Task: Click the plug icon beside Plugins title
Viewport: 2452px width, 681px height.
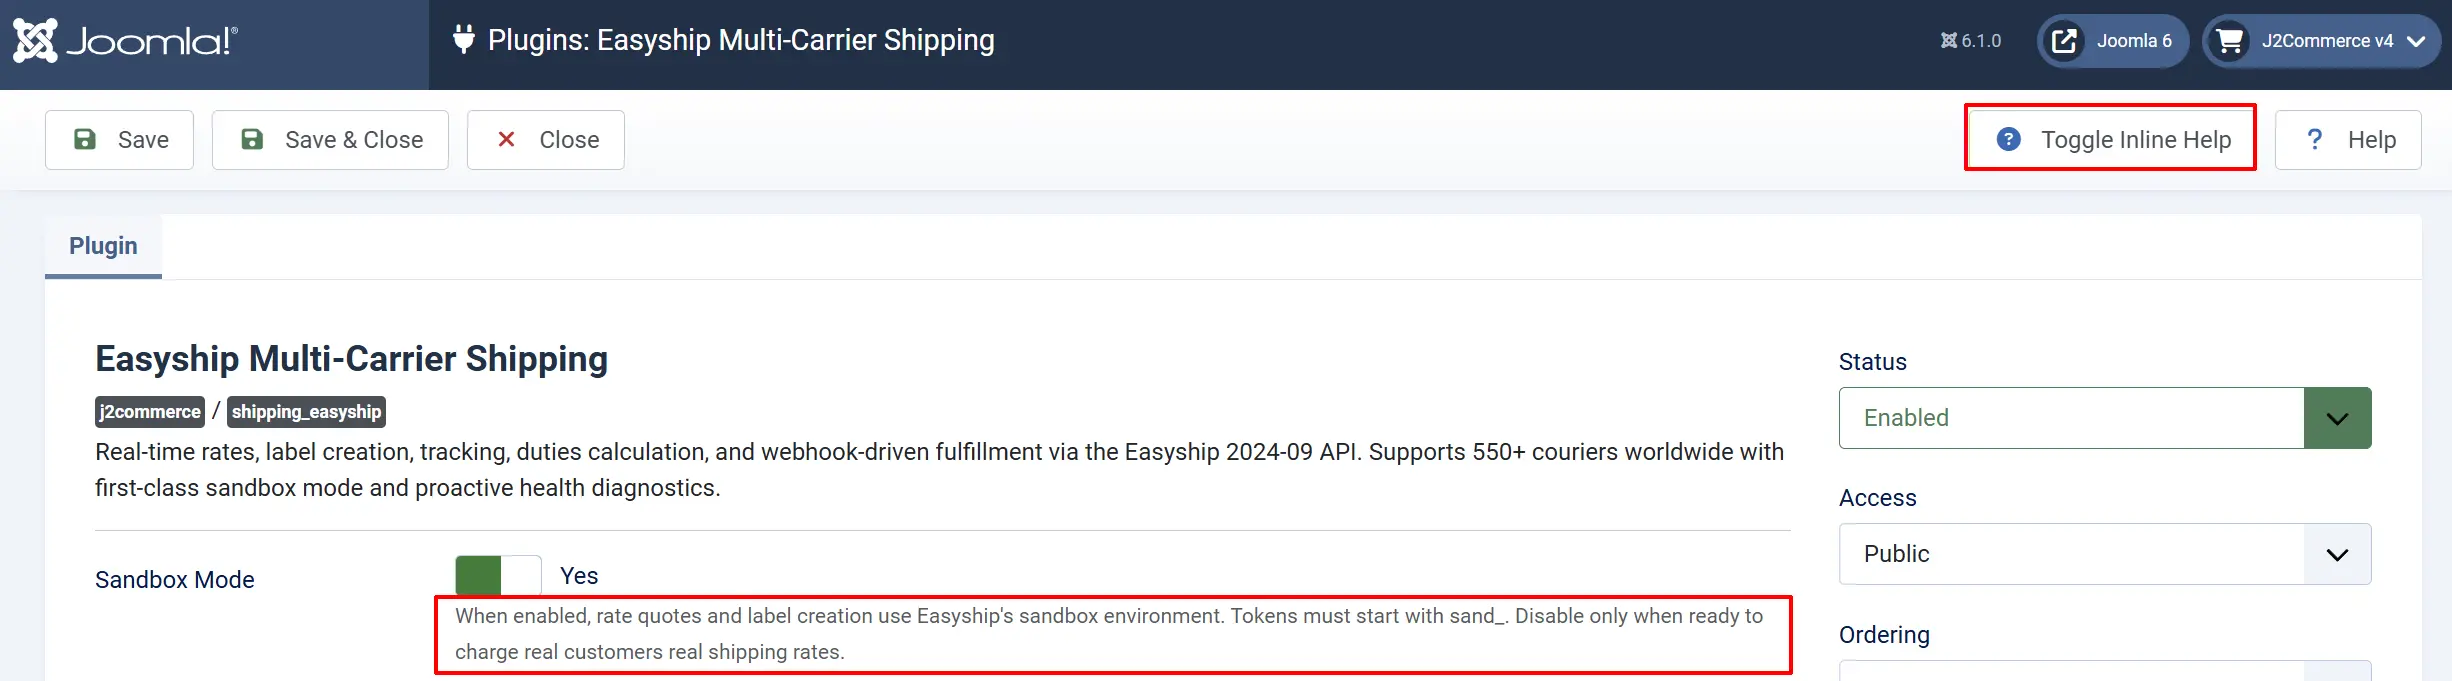Action: 463,40
